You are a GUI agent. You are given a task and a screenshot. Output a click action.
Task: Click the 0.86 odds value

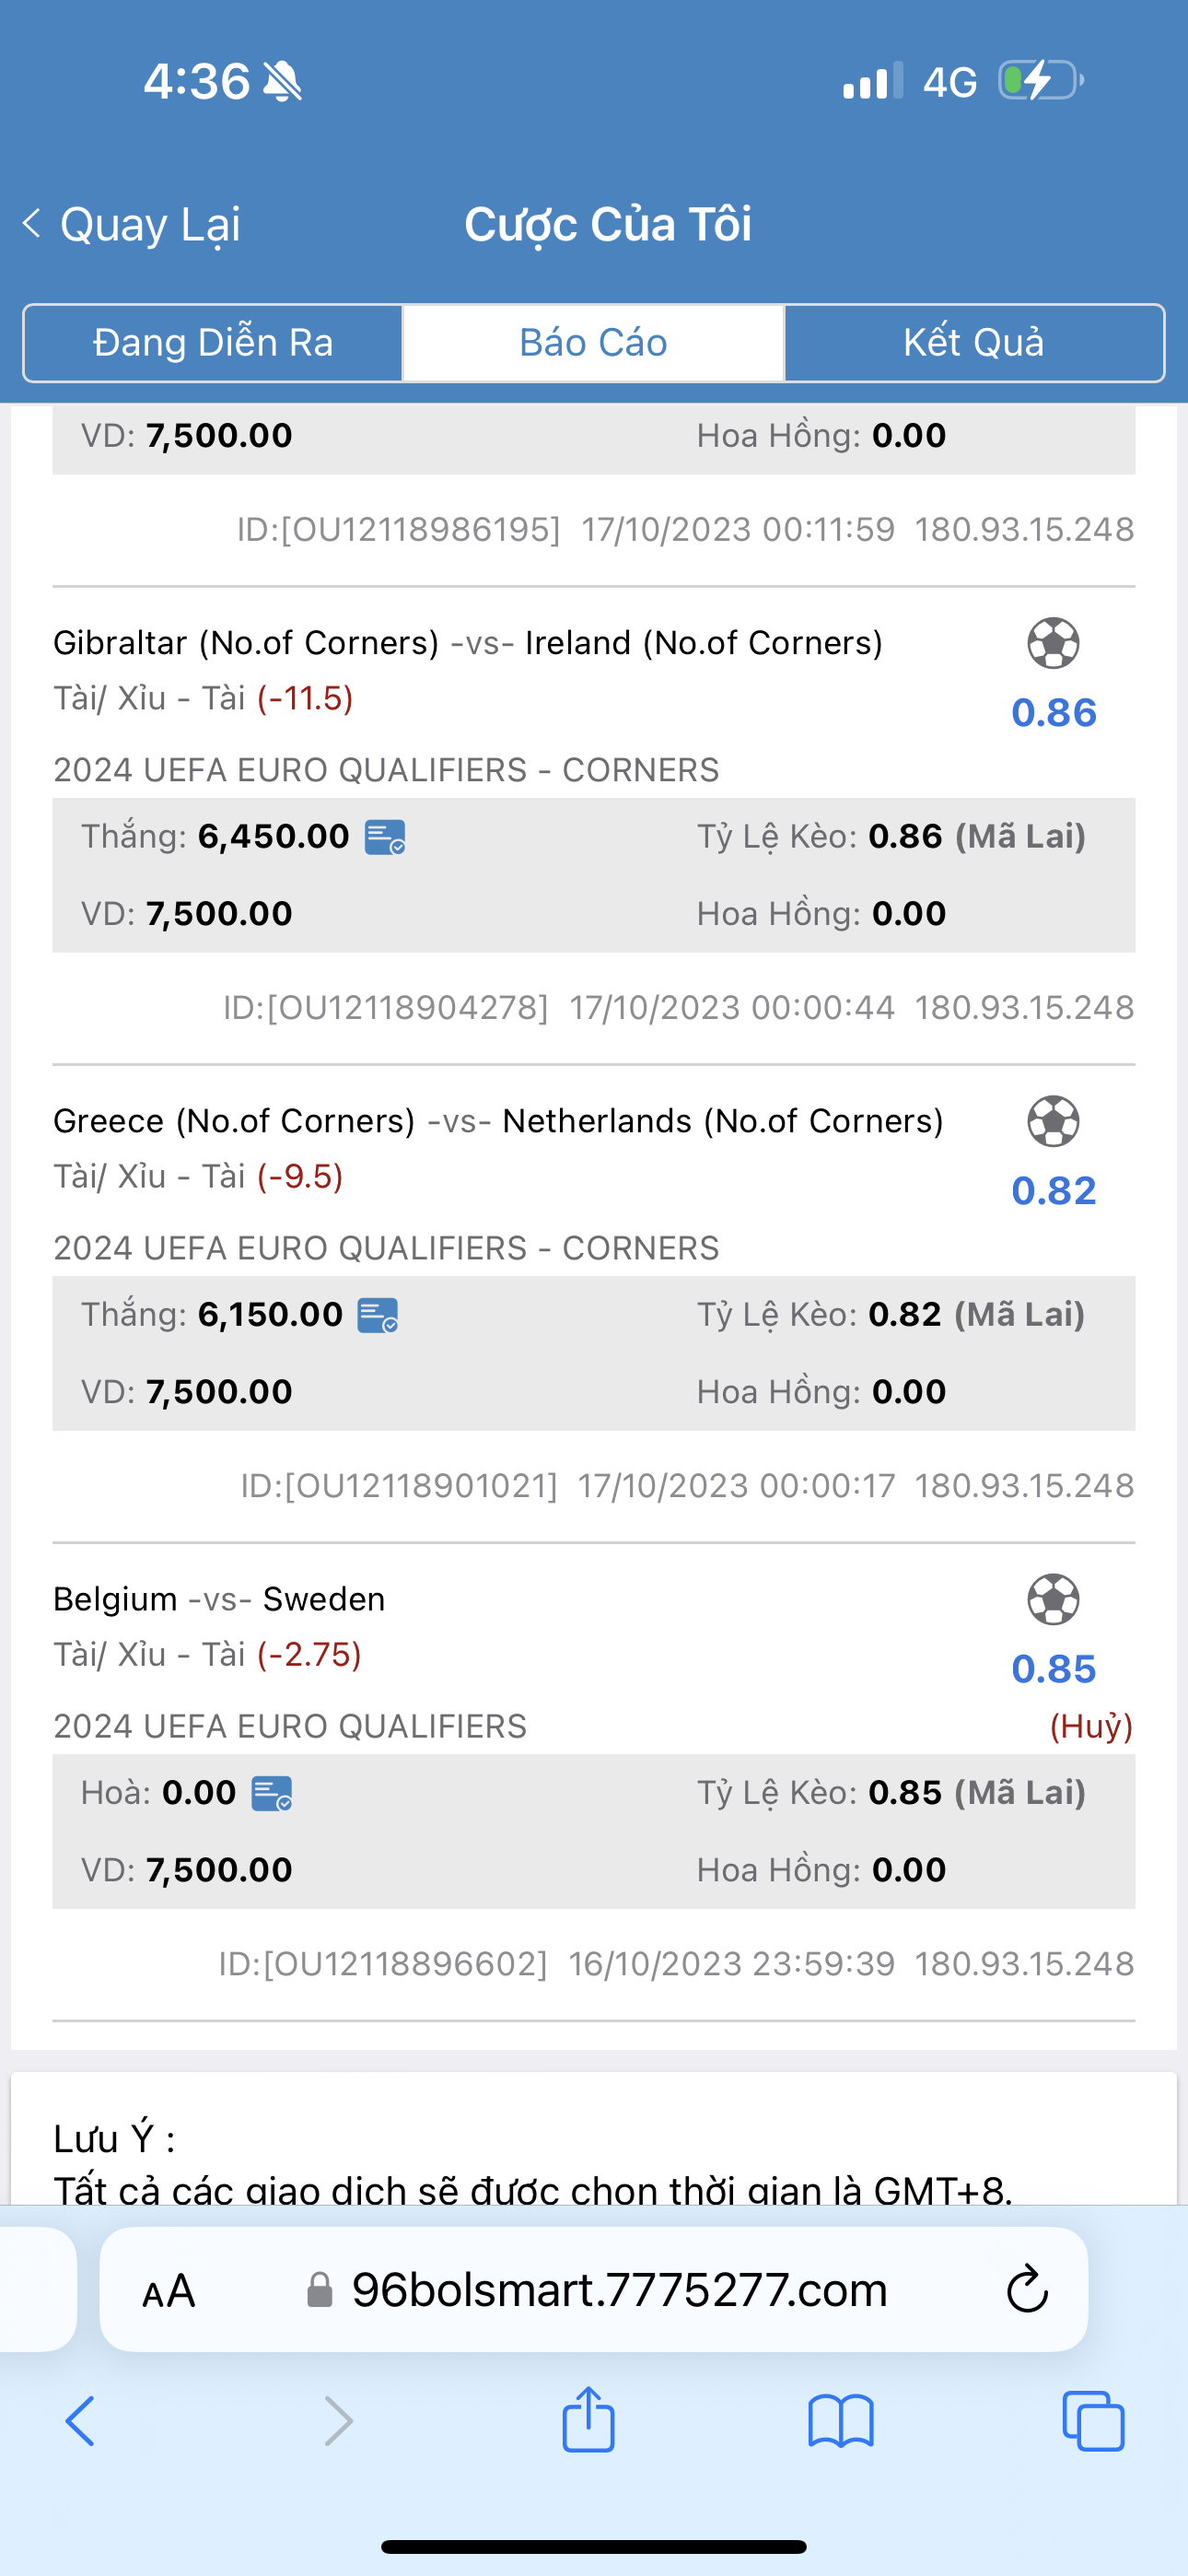click(1054, 713)
